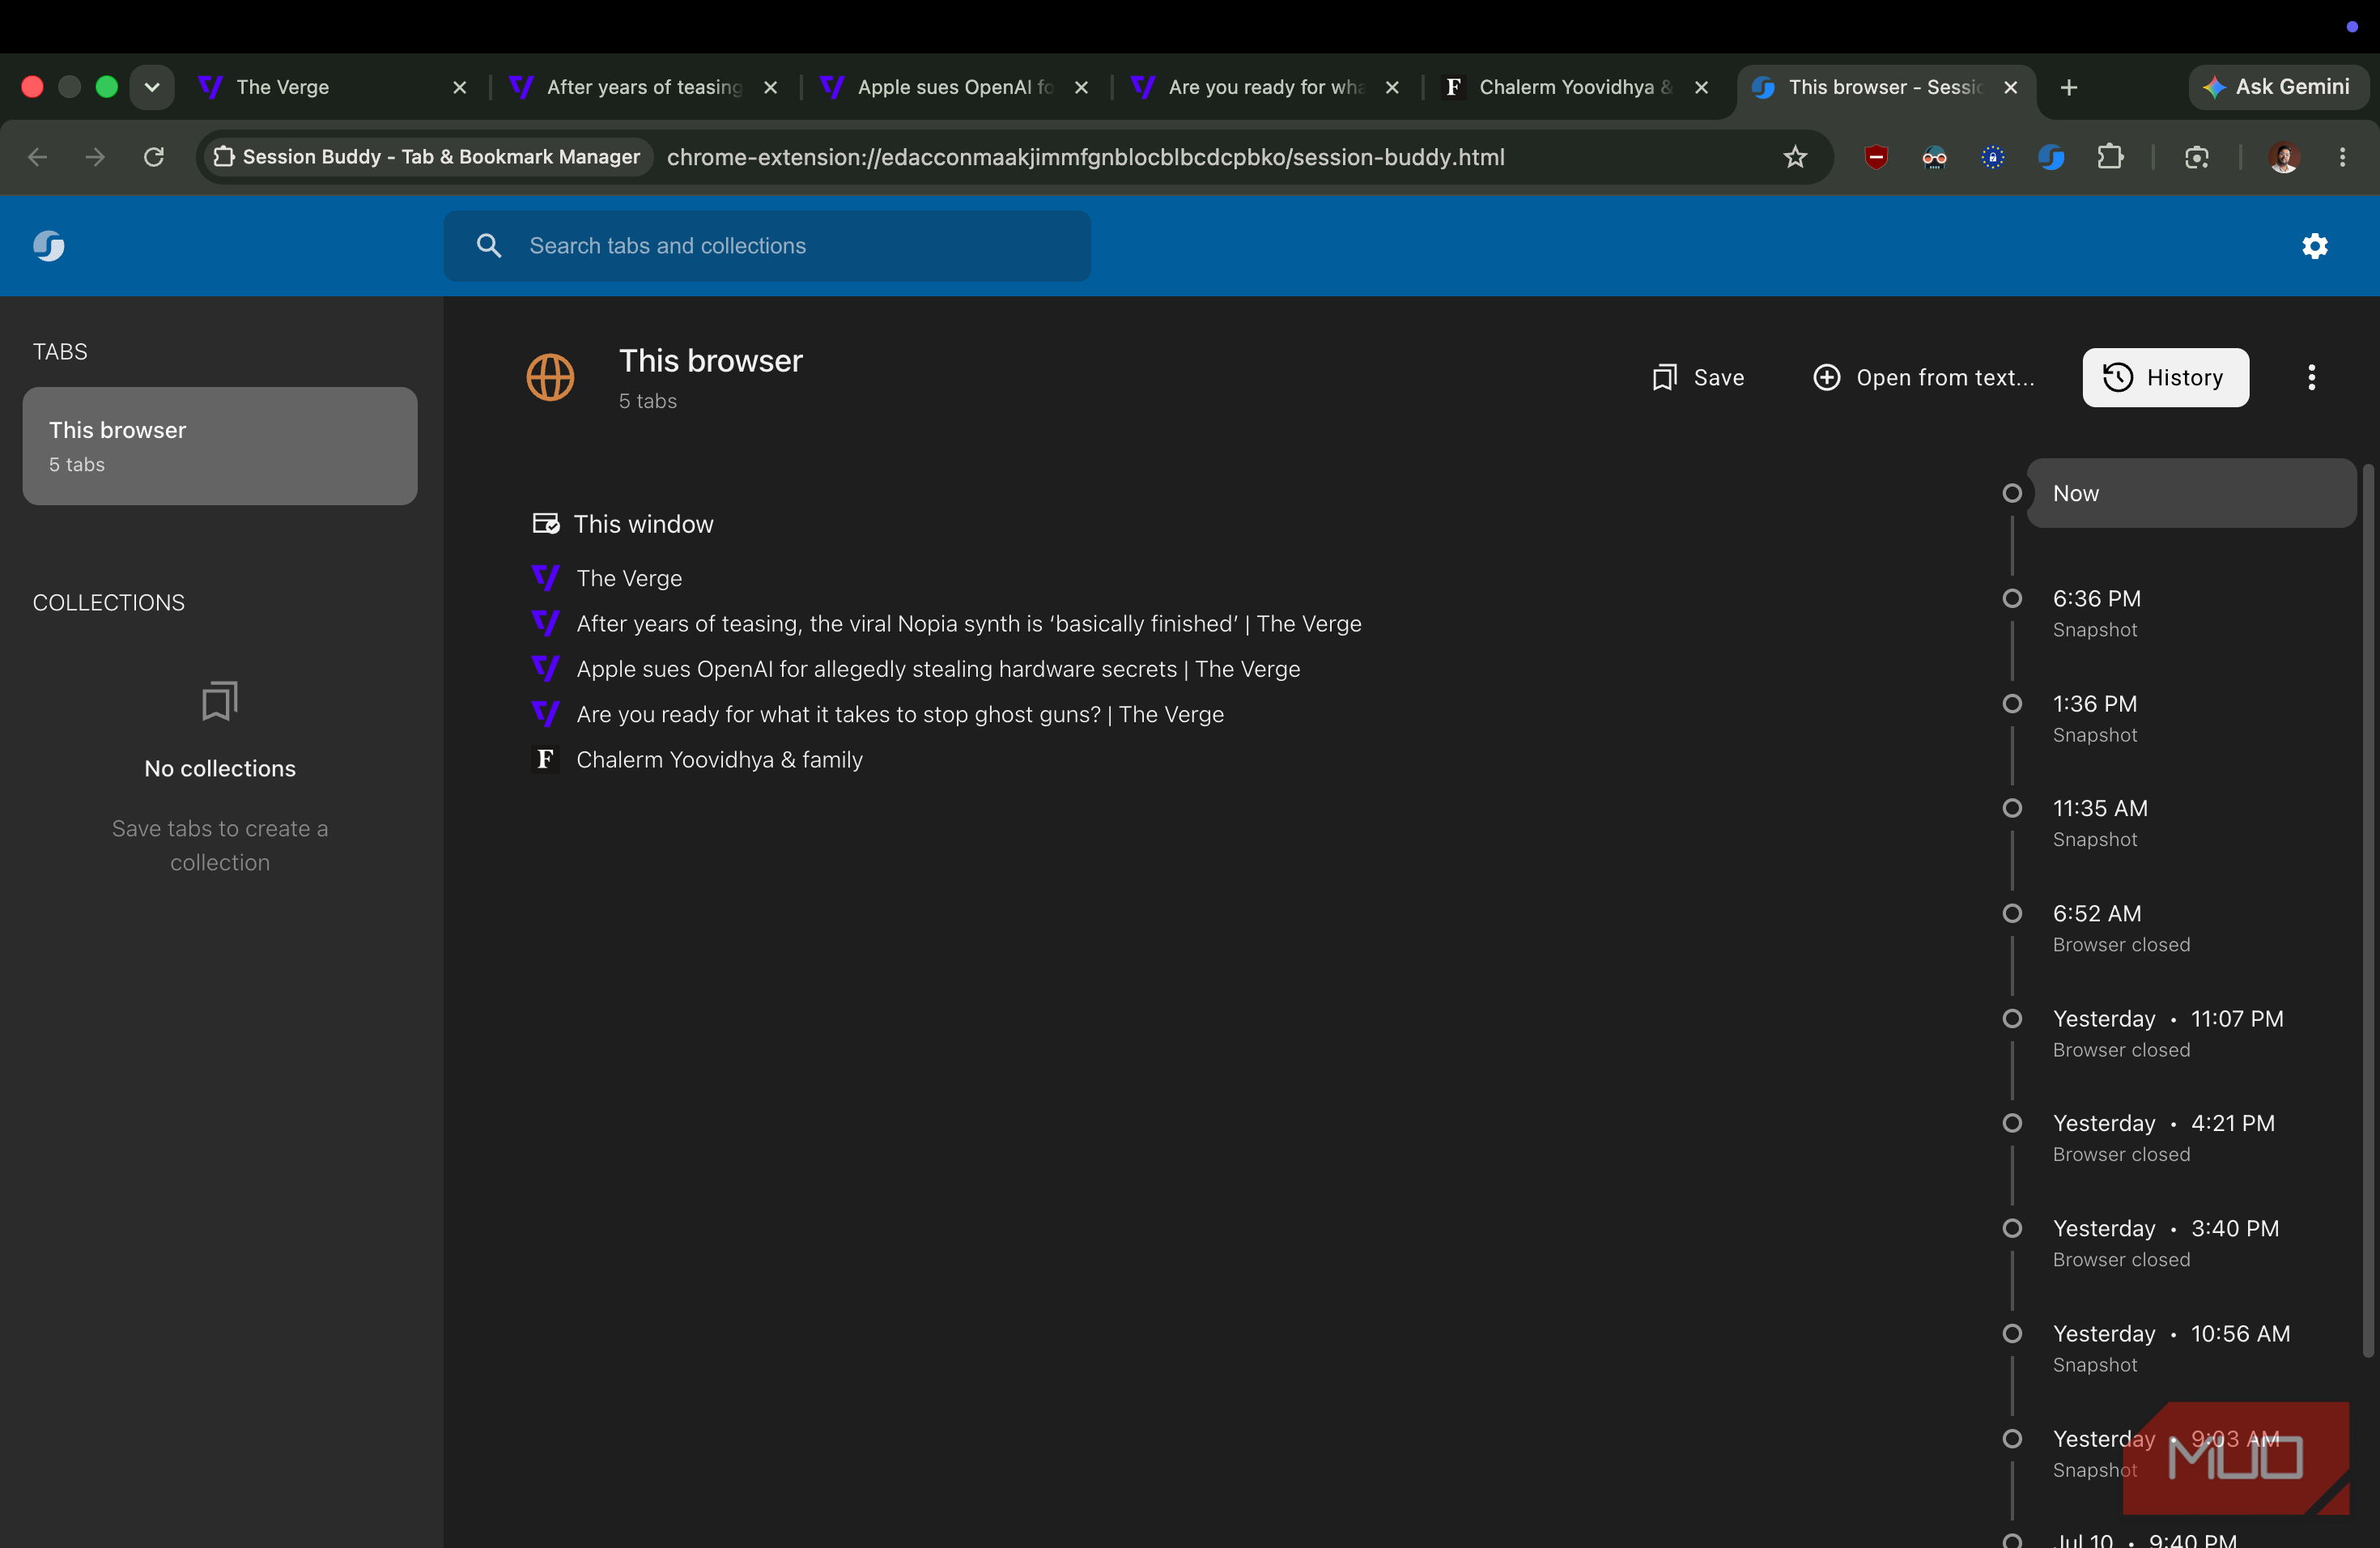The image size is (2380, 1548).
Task: Close the Apple sues OpenAI tab
Action: pyautogui.click(x=1081, y=87)
